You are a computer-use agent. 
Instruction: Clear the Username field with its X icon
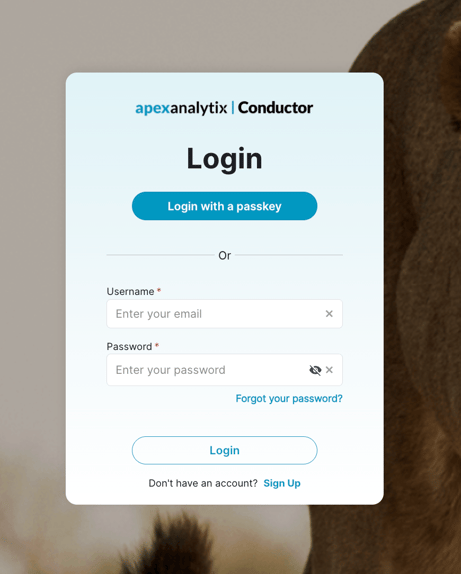click(x=329, y=314)
